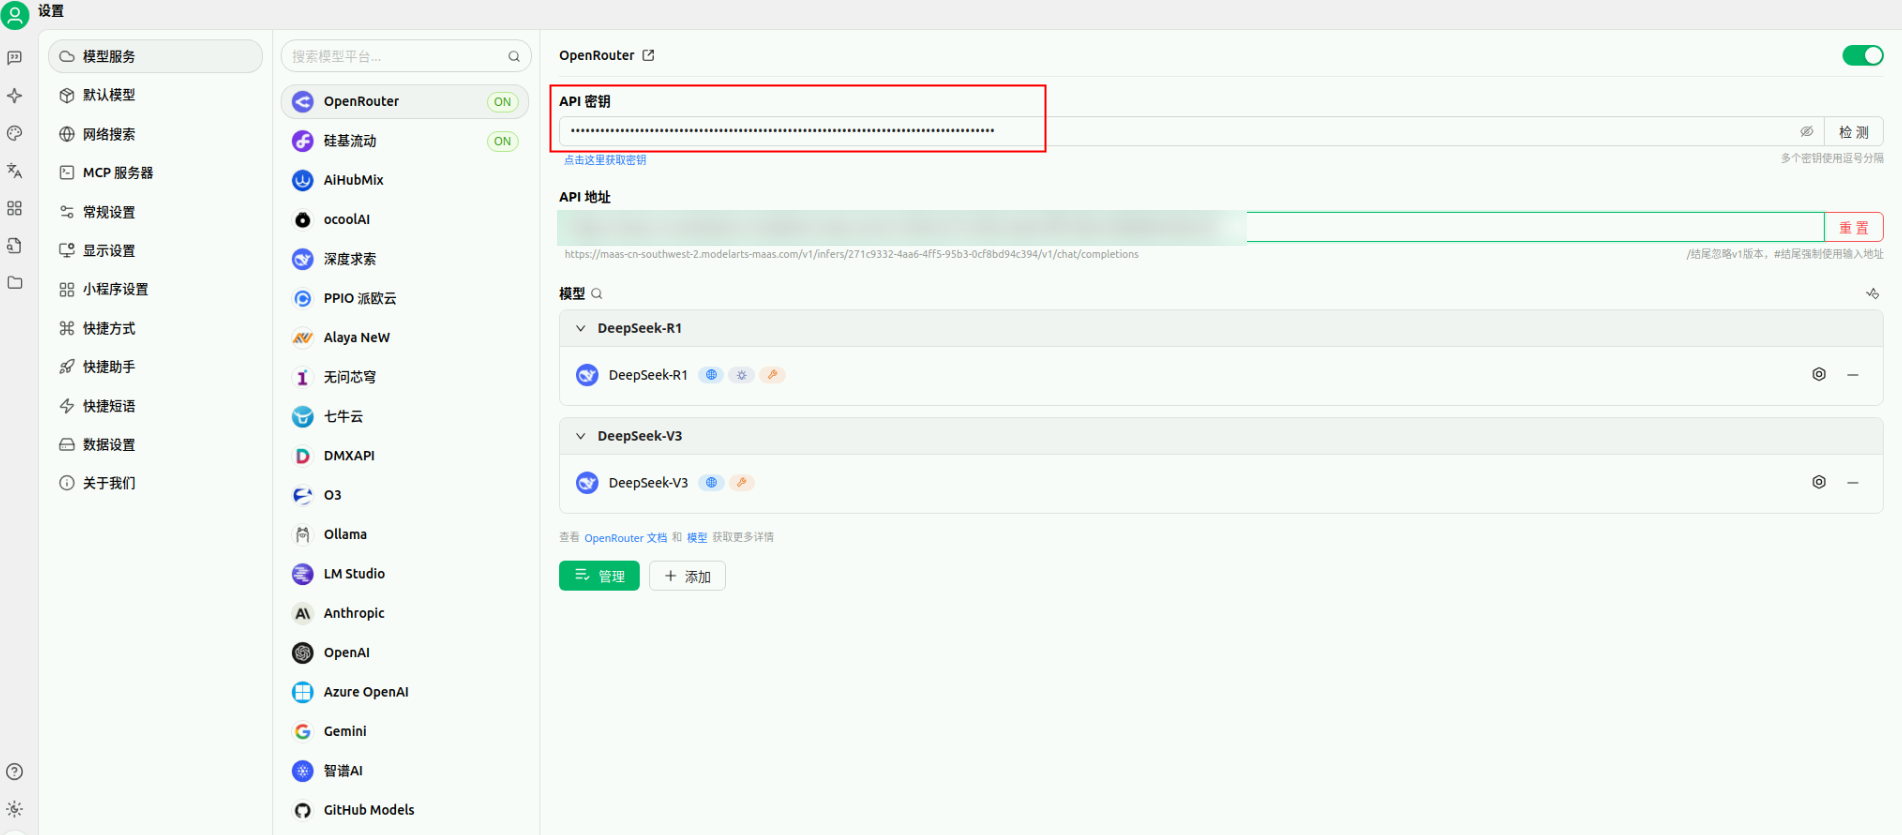Click the search icon next to 模型
The image size is (1902, 835).
click(597, 294)
